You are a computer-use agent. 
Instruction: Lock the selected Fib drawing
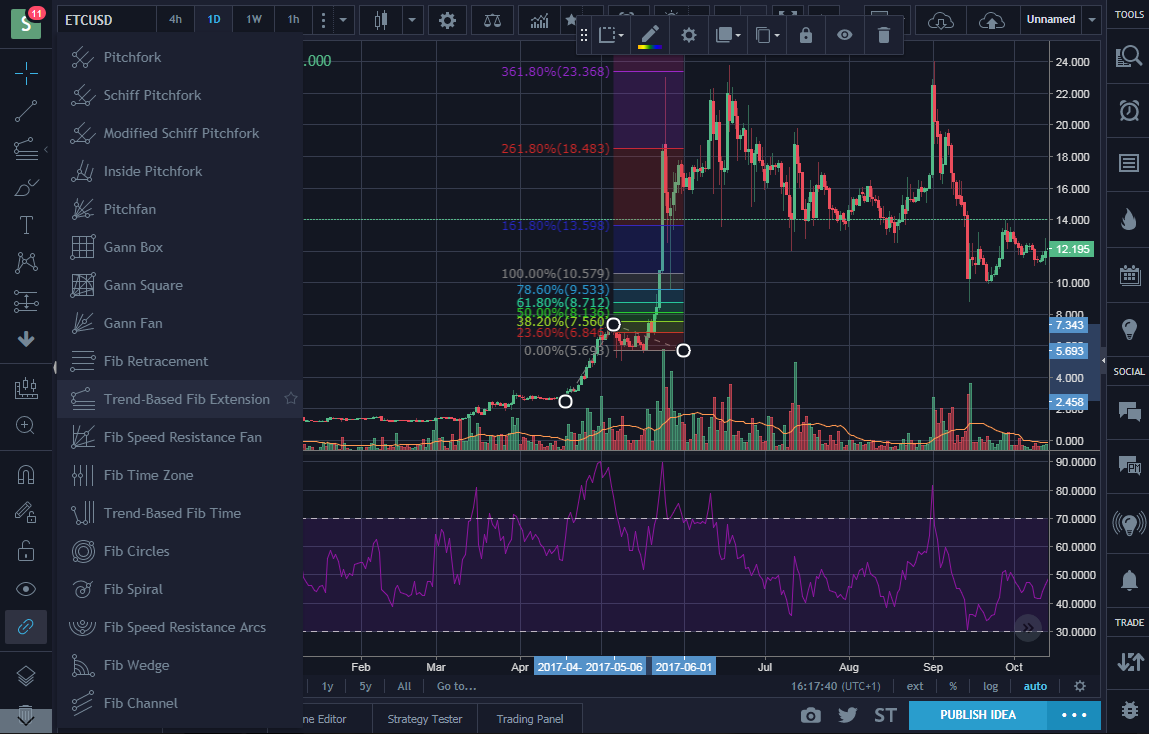(x=805, y=35)
